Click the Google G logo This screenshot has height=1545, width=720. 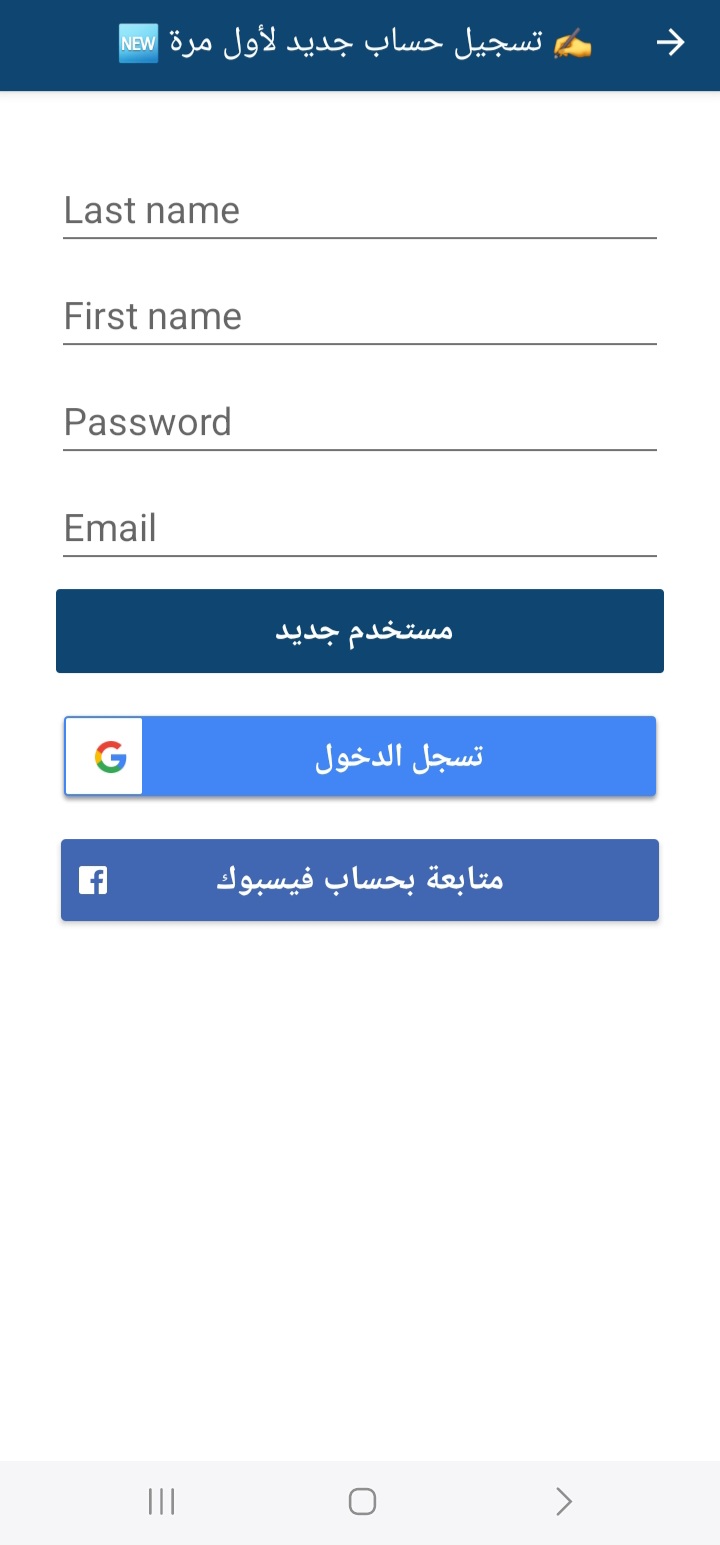111,757
